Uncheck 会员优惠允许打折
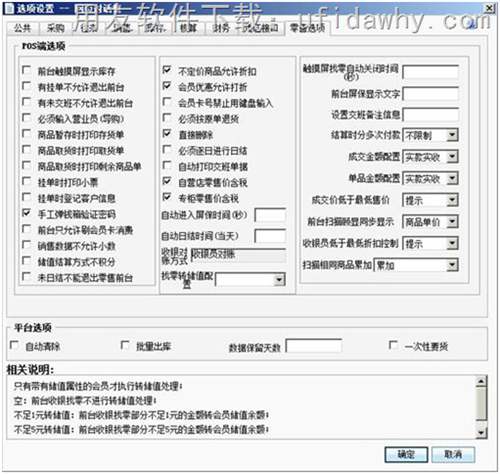 pyautogui.click(x=167, y=86)
